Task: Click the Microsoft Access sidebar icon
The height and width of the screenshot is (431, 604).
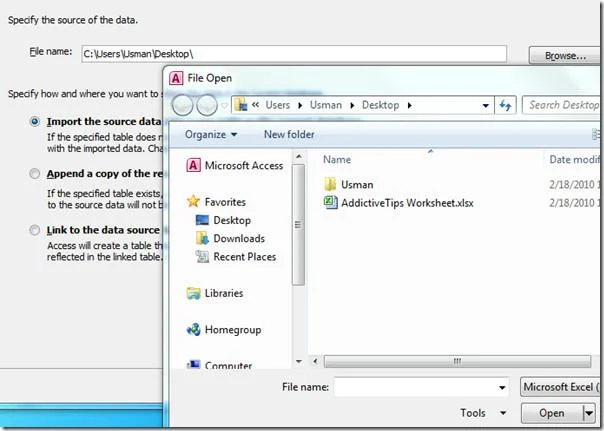Action: (x=193, y=166)
